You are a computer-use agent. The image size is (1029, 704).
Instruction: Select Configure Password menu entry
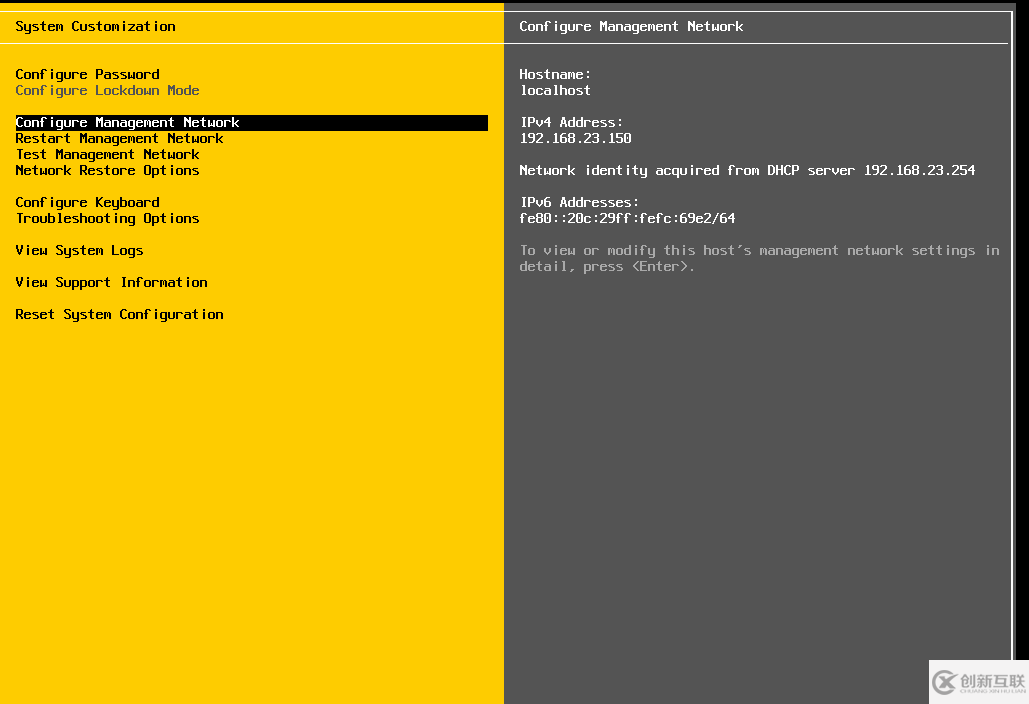point(87,75)
